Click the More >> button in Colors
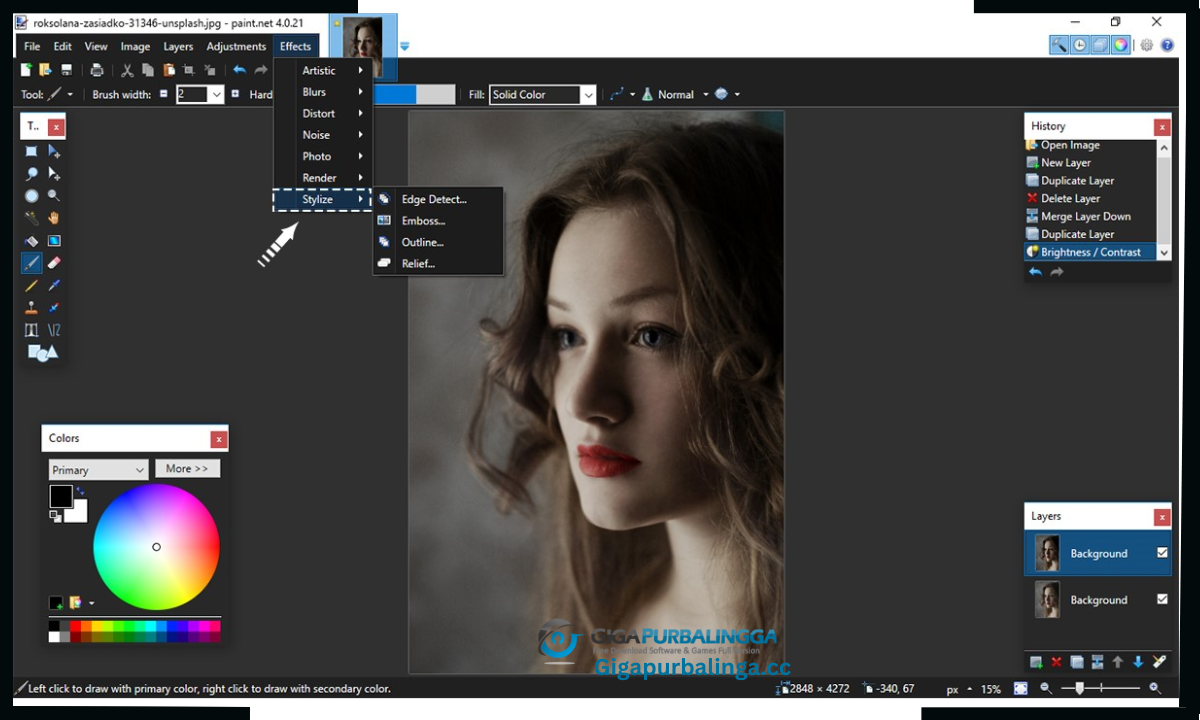1200x720 pixels. [x=187, y=468]
